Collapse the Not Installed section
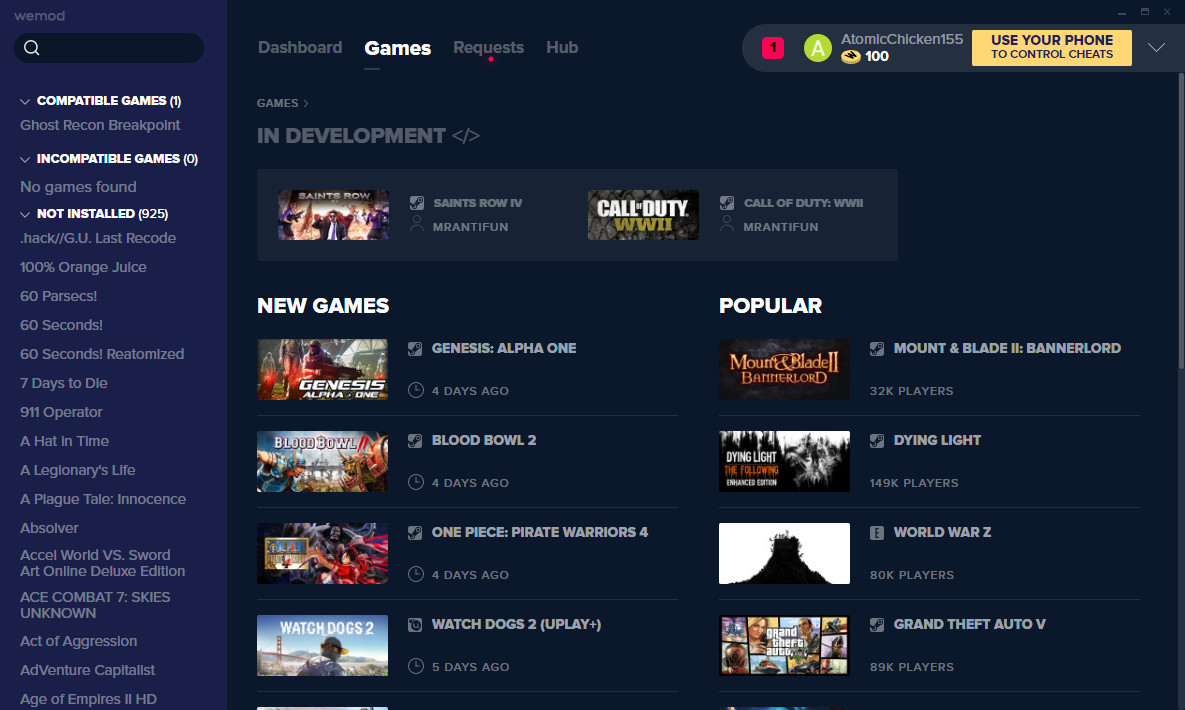 tap(25, 215)
